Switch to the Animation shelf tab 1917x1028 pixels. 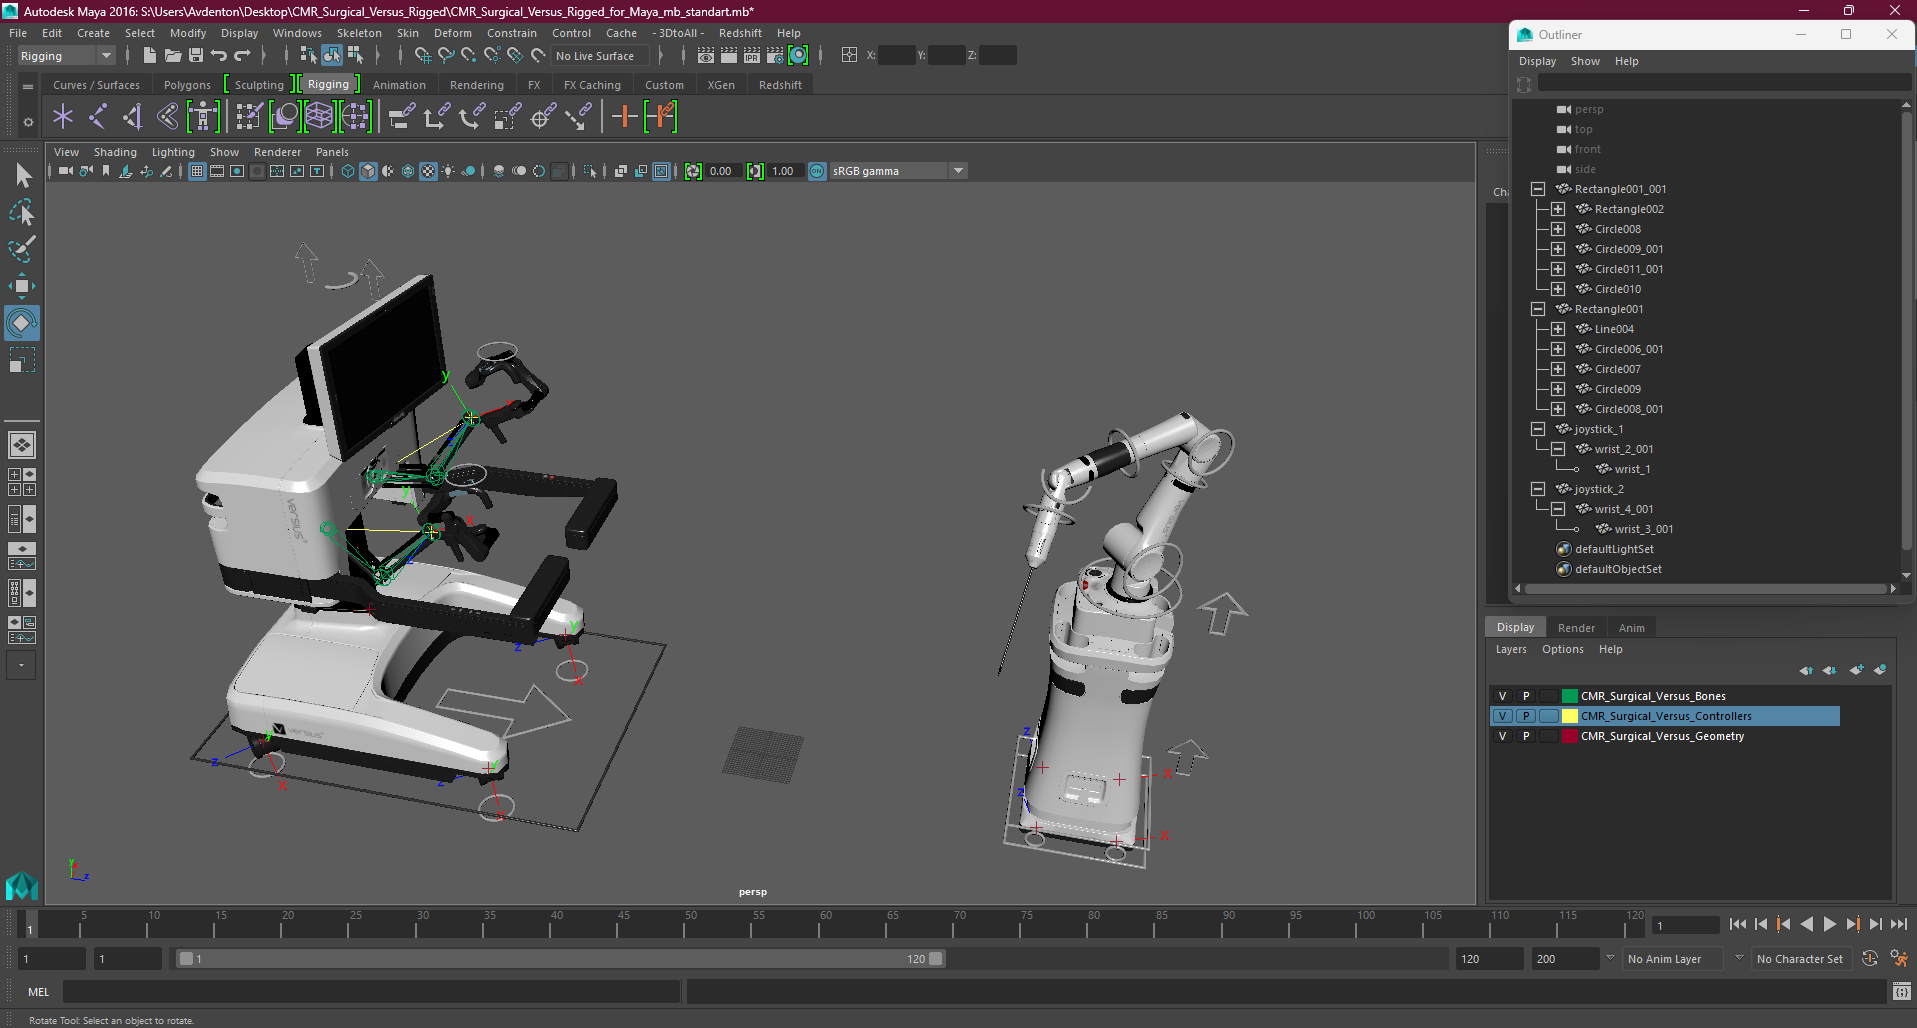point(399,85)
